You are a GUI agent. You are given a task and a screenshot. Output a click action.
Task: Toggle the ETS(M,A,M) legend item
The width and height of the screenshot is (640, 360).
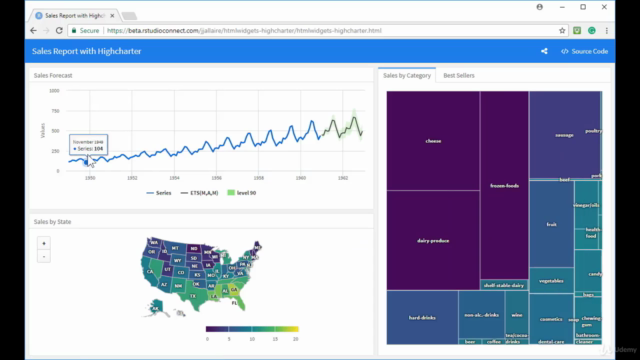tap(199, 193)
